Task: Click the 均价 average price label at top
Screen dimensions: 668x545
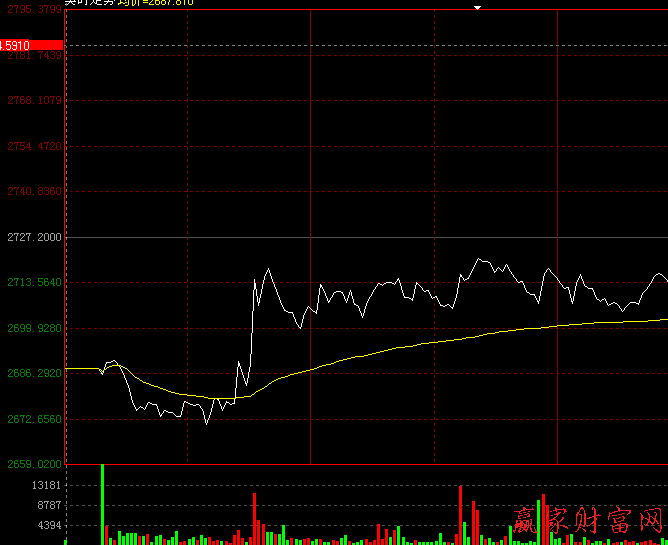Action: click(x=155, y=3)
